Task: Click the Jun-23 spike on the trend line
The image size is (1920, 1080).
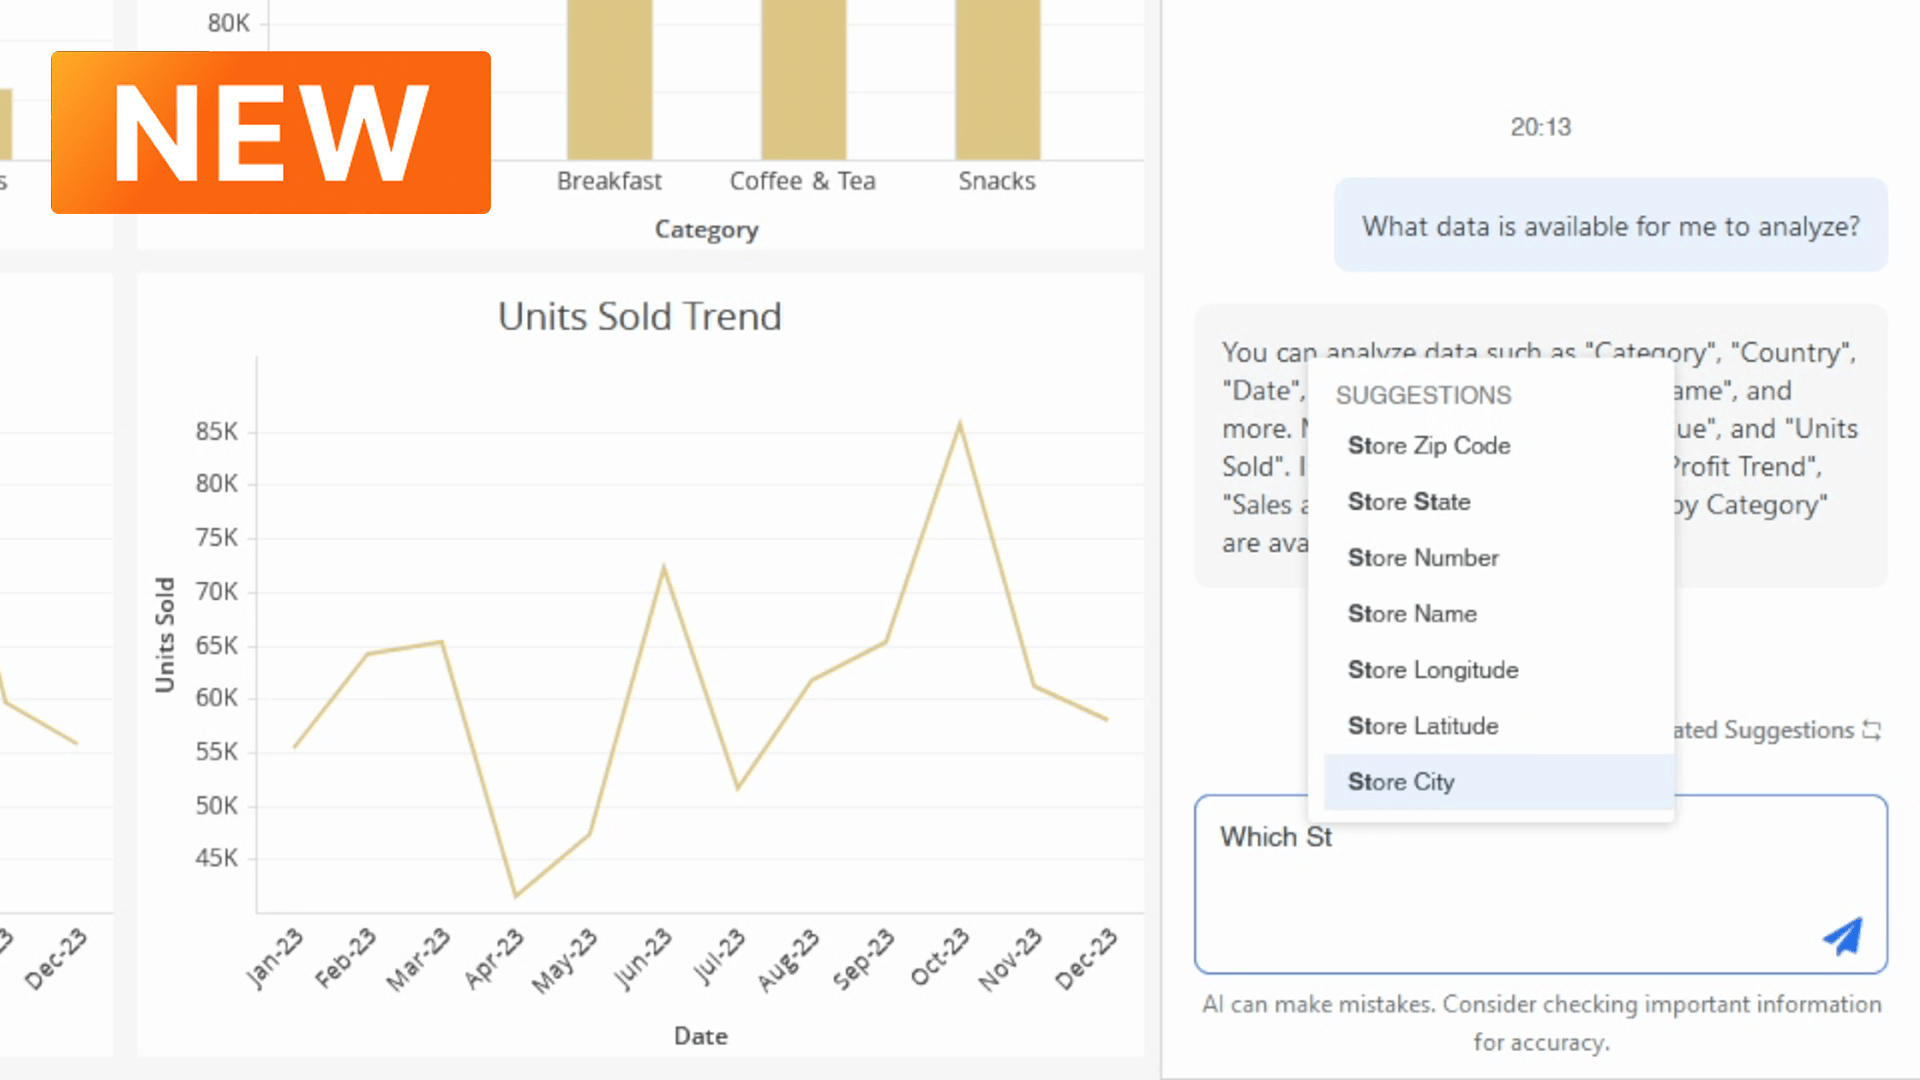Action: 664,567
